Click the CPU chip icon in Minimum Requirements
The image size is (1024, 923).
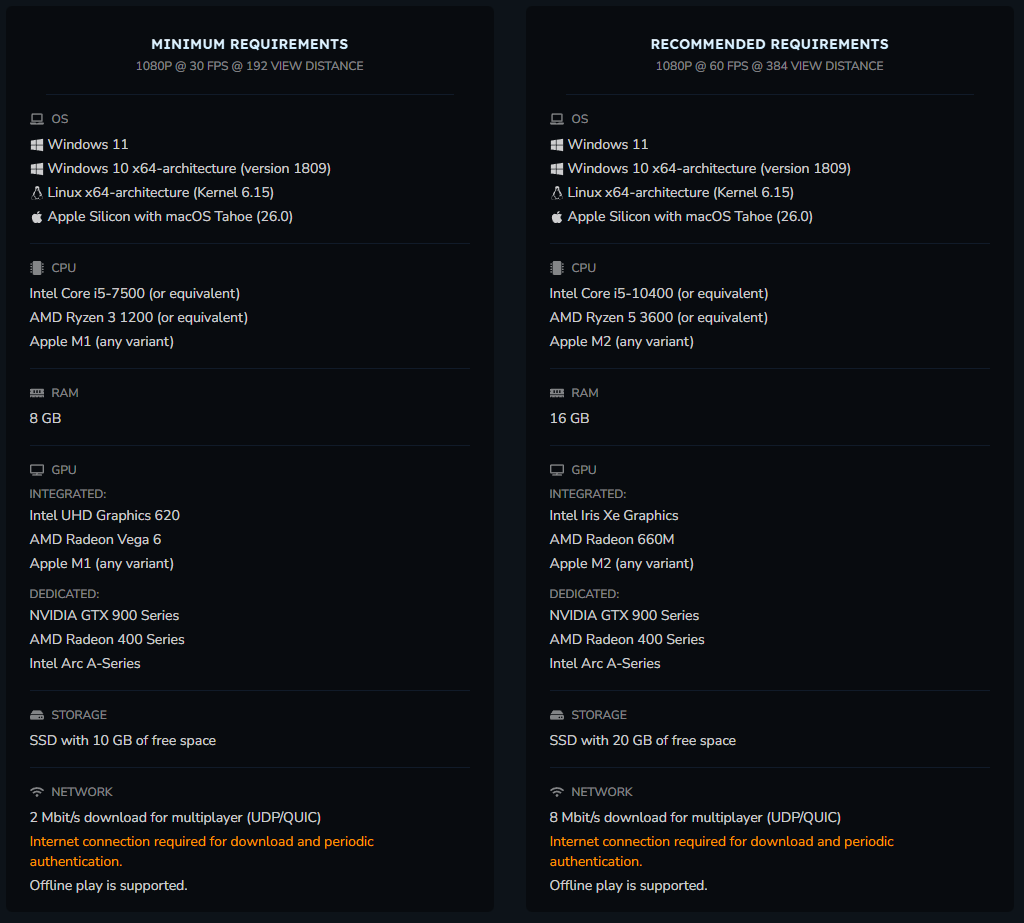click(x=37, y=268)
